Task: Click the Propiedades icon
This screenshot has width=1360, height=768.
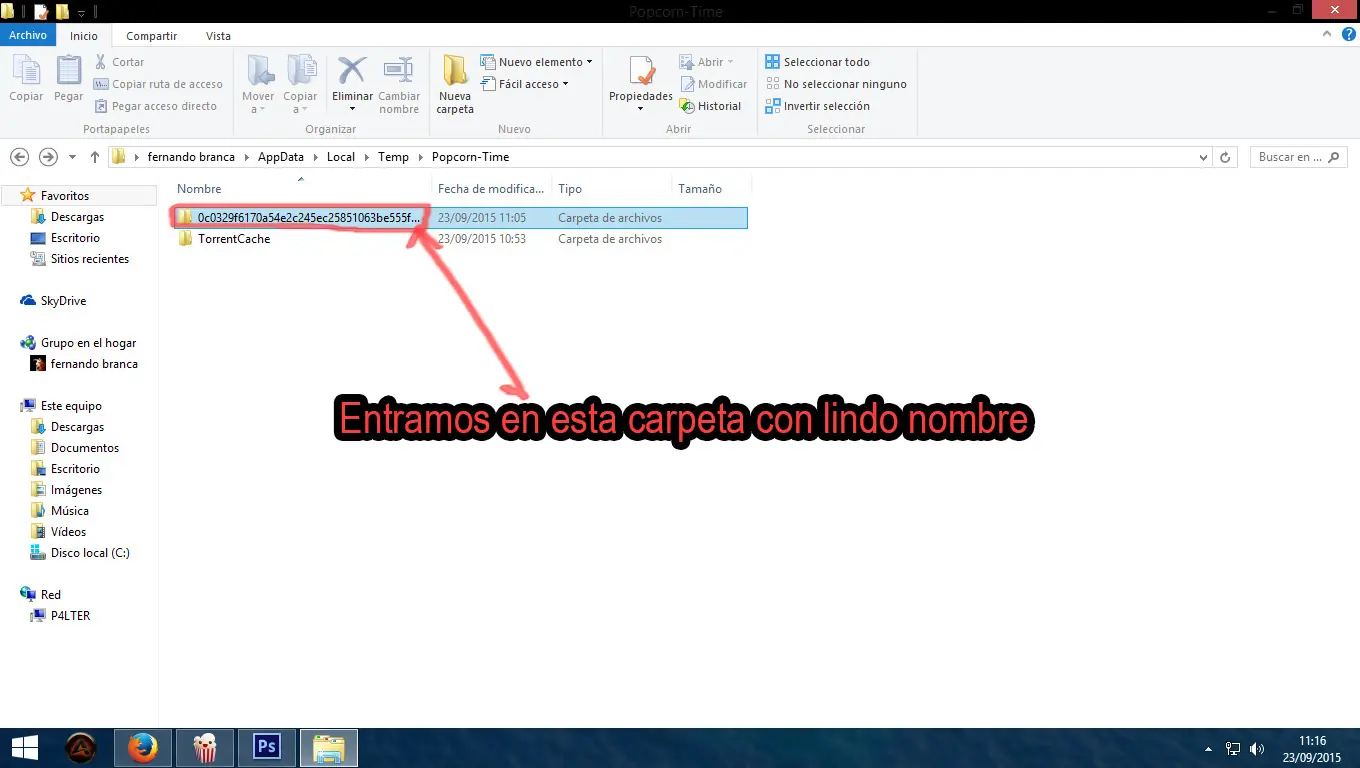Action: (641, 73)
